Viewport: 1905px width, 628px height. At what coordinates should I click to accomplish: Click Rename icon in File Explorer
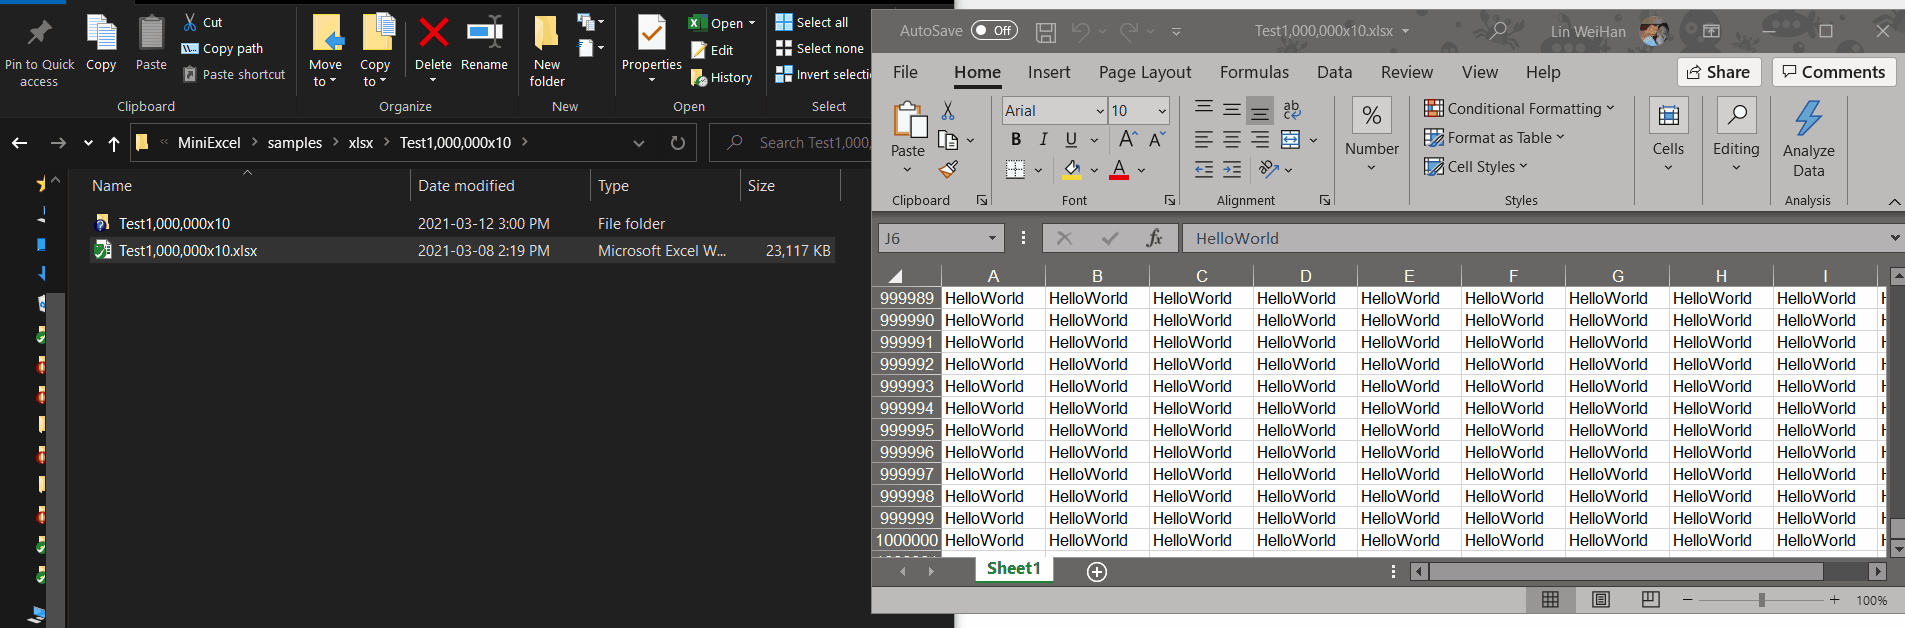click(x=485, y=32)
